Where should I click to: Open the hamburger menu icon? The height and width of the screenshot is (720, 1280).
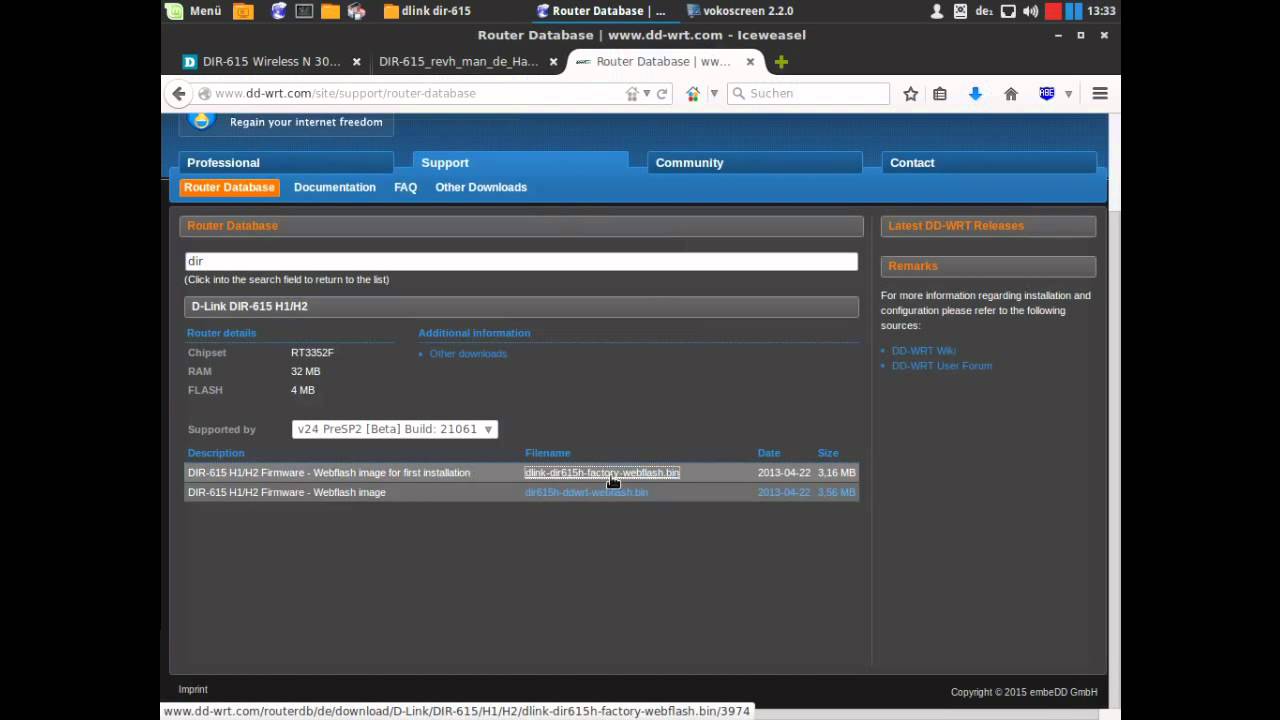(x=1100, y=93)
